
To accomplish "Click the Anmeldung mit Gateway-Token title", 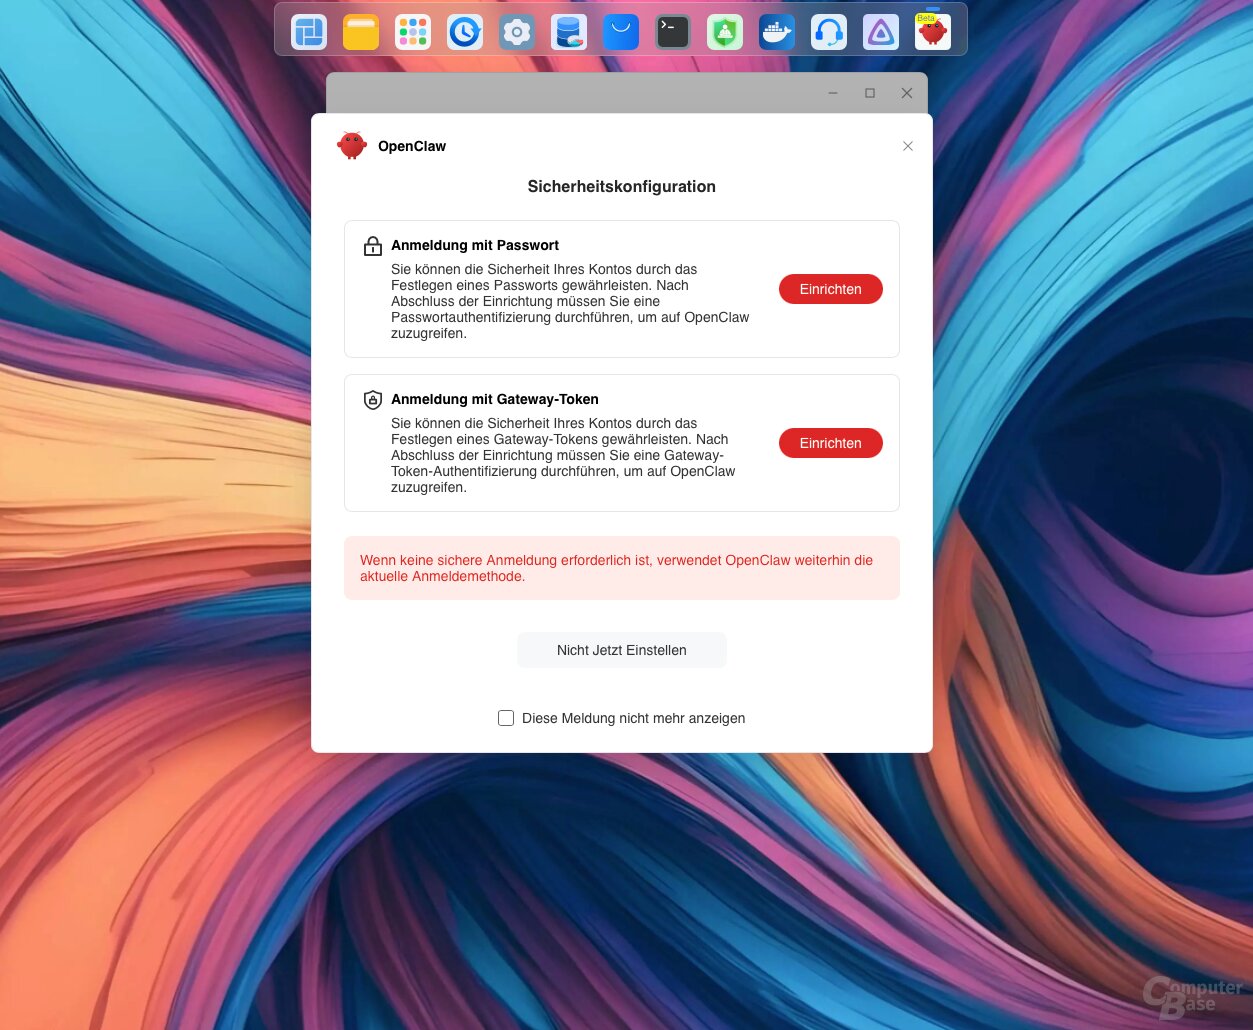I will 495,399.
